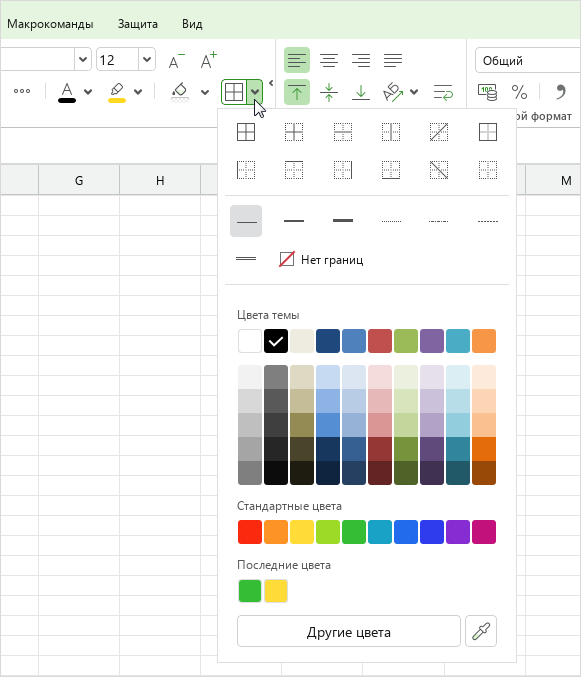Decrease font size with A- icon

click(176, 60)
